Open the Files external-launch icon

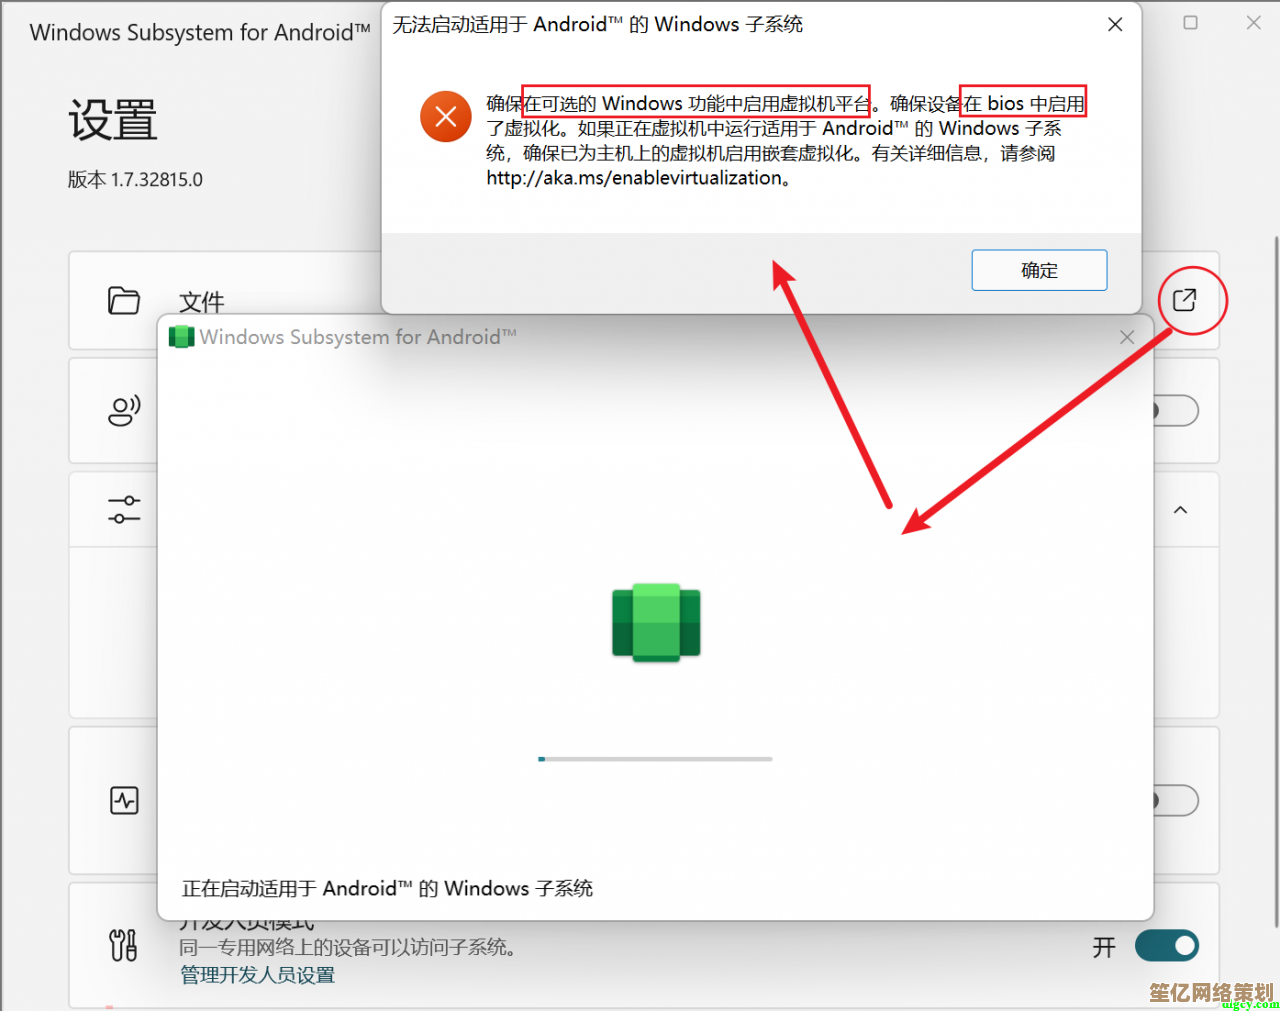[1185, 300]
